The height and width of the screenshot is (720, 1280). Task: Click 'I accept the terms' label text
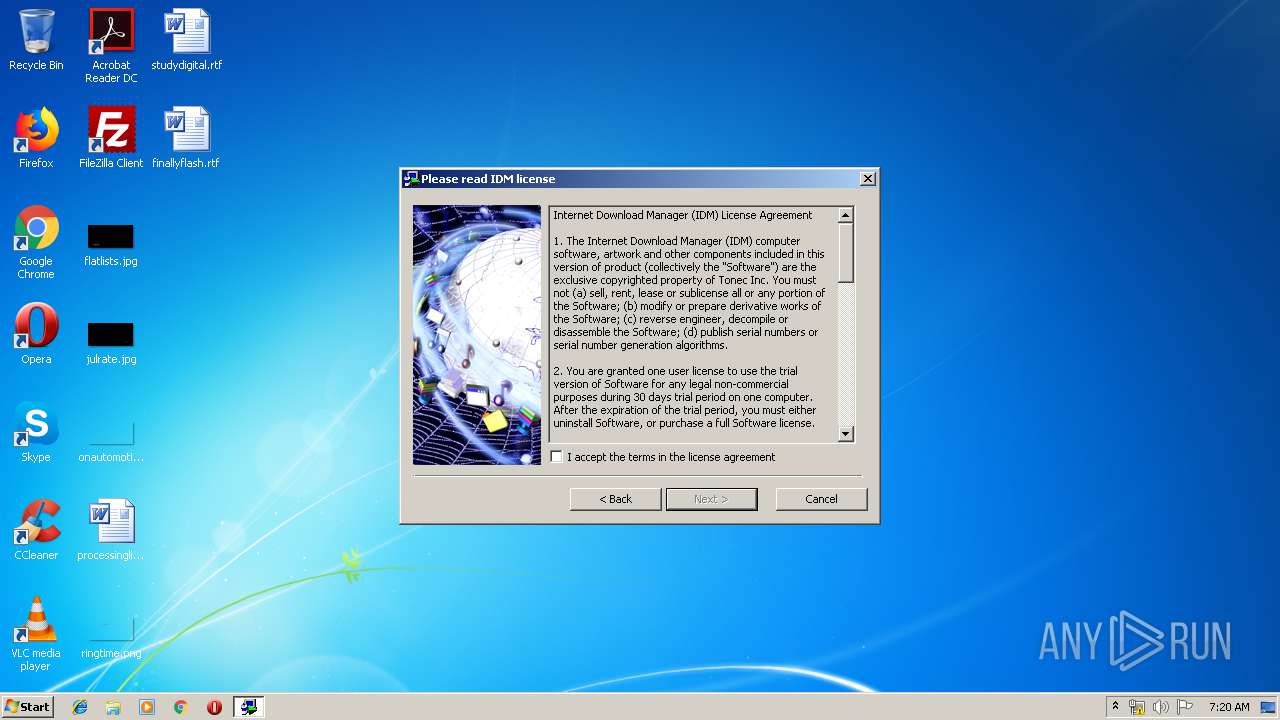671,457
